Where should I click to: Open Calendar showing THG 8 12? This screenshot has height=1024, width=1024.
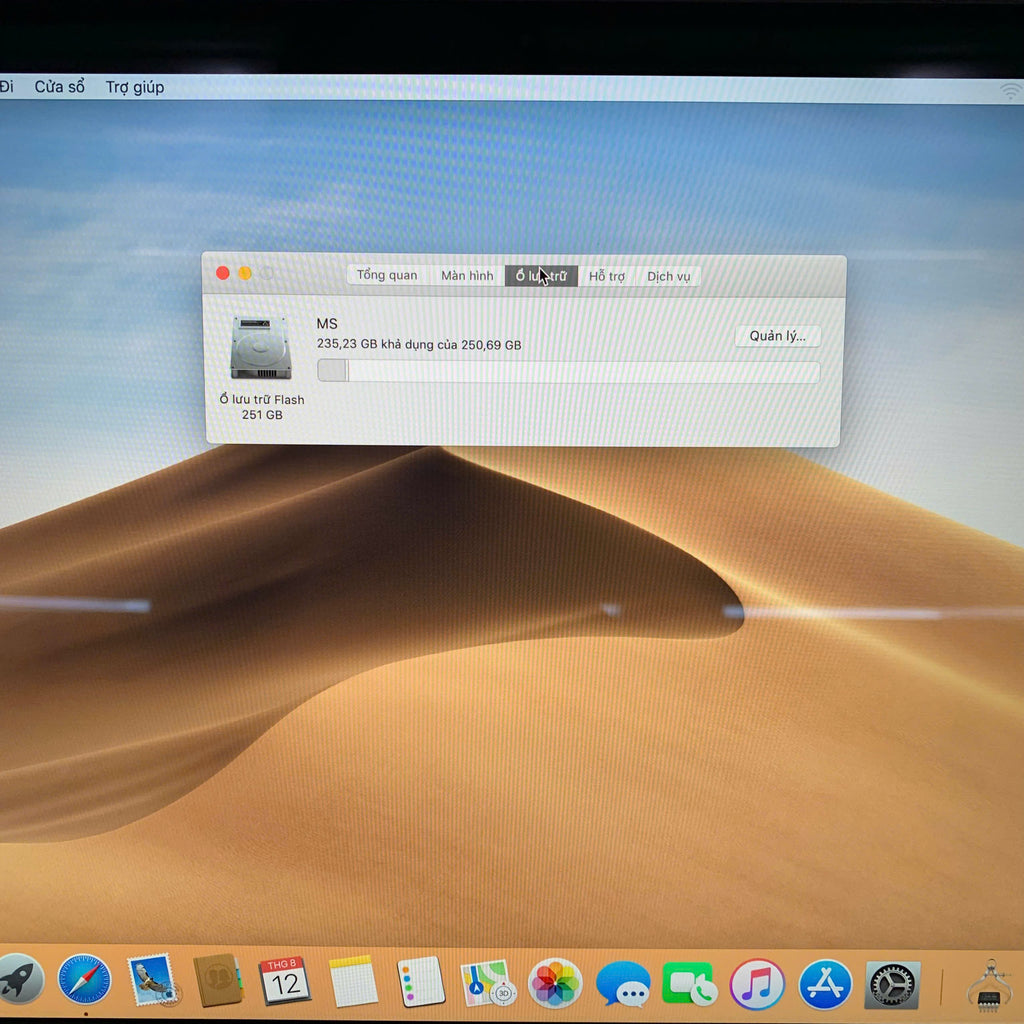click(285, 981)
